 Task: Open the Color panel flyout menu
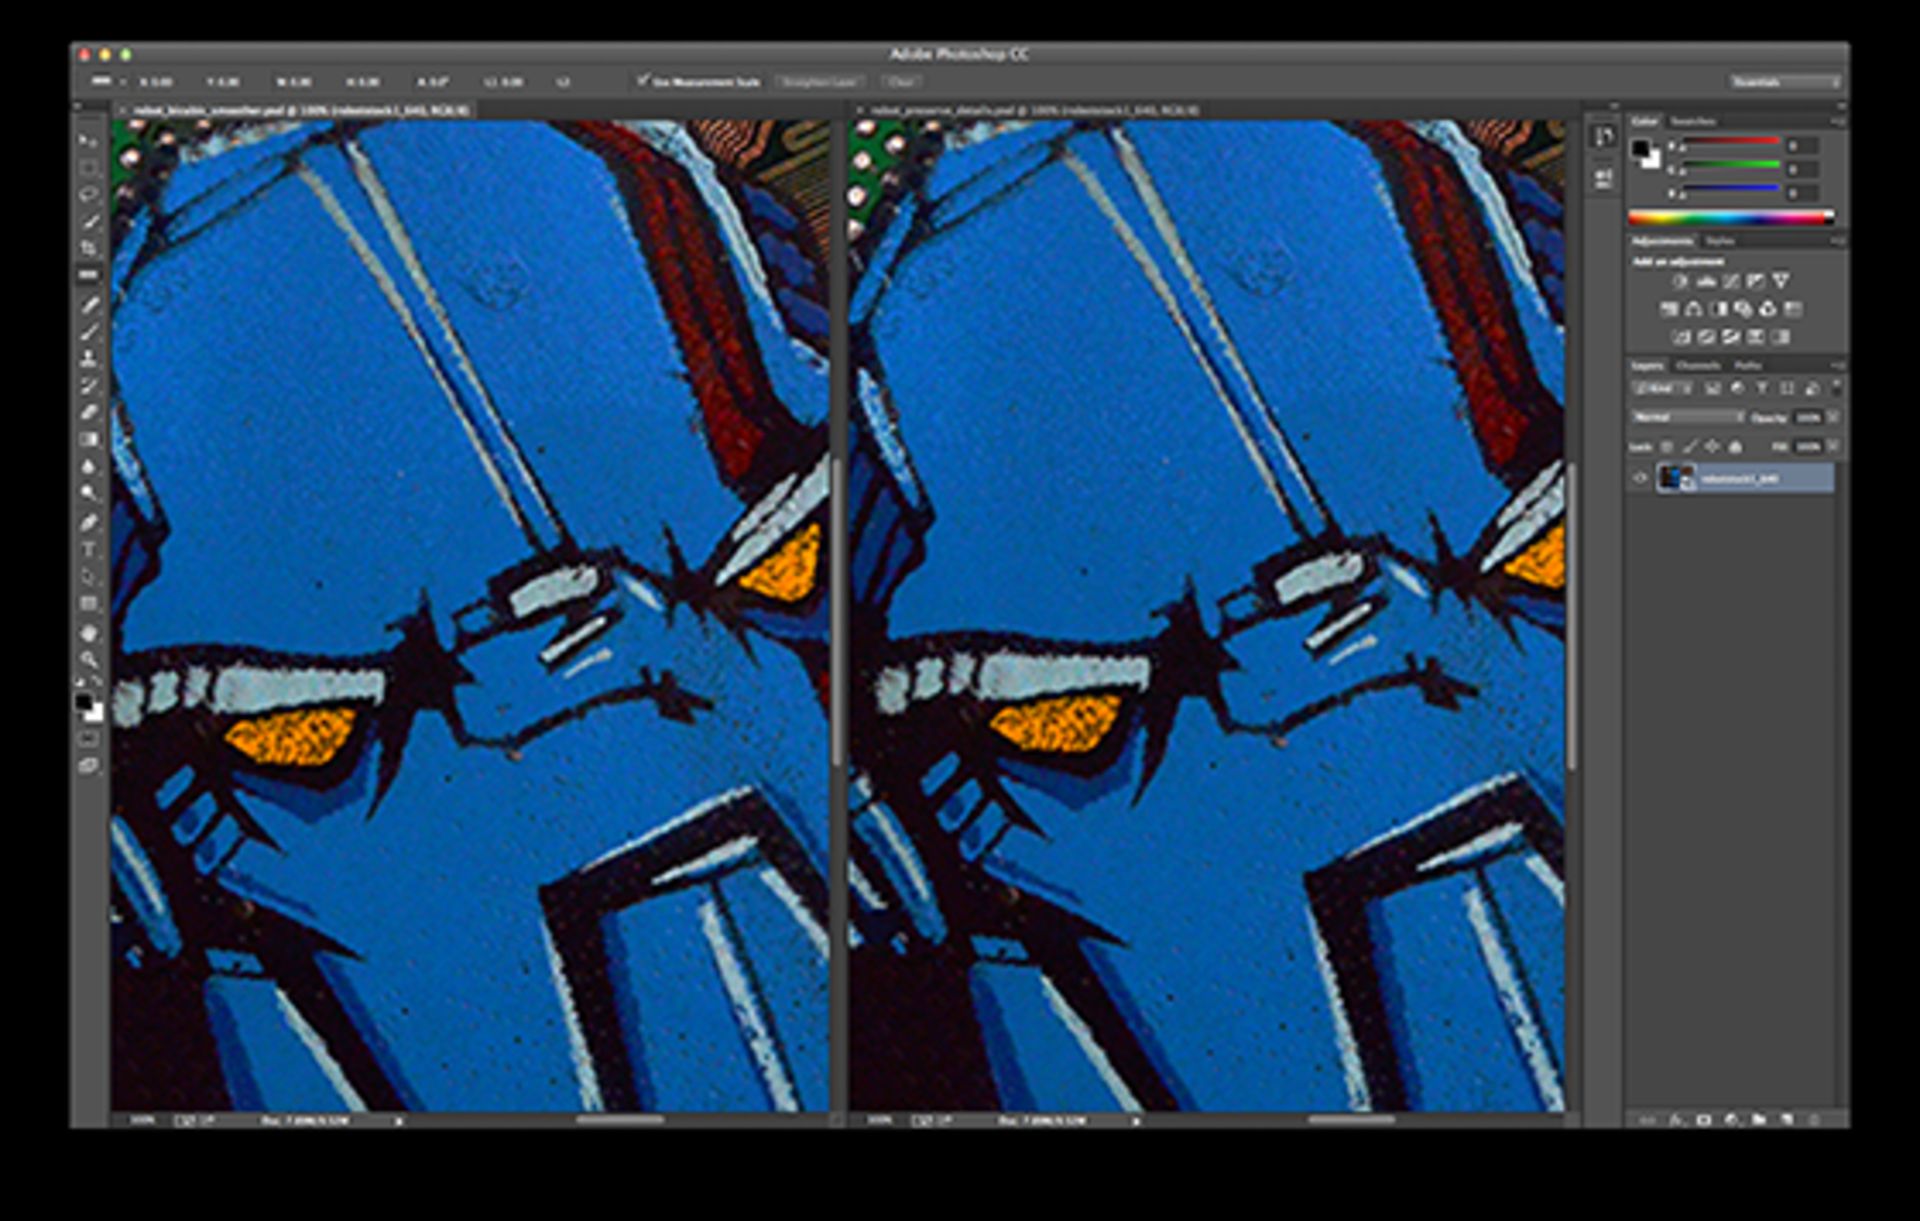pos(1837,121)
